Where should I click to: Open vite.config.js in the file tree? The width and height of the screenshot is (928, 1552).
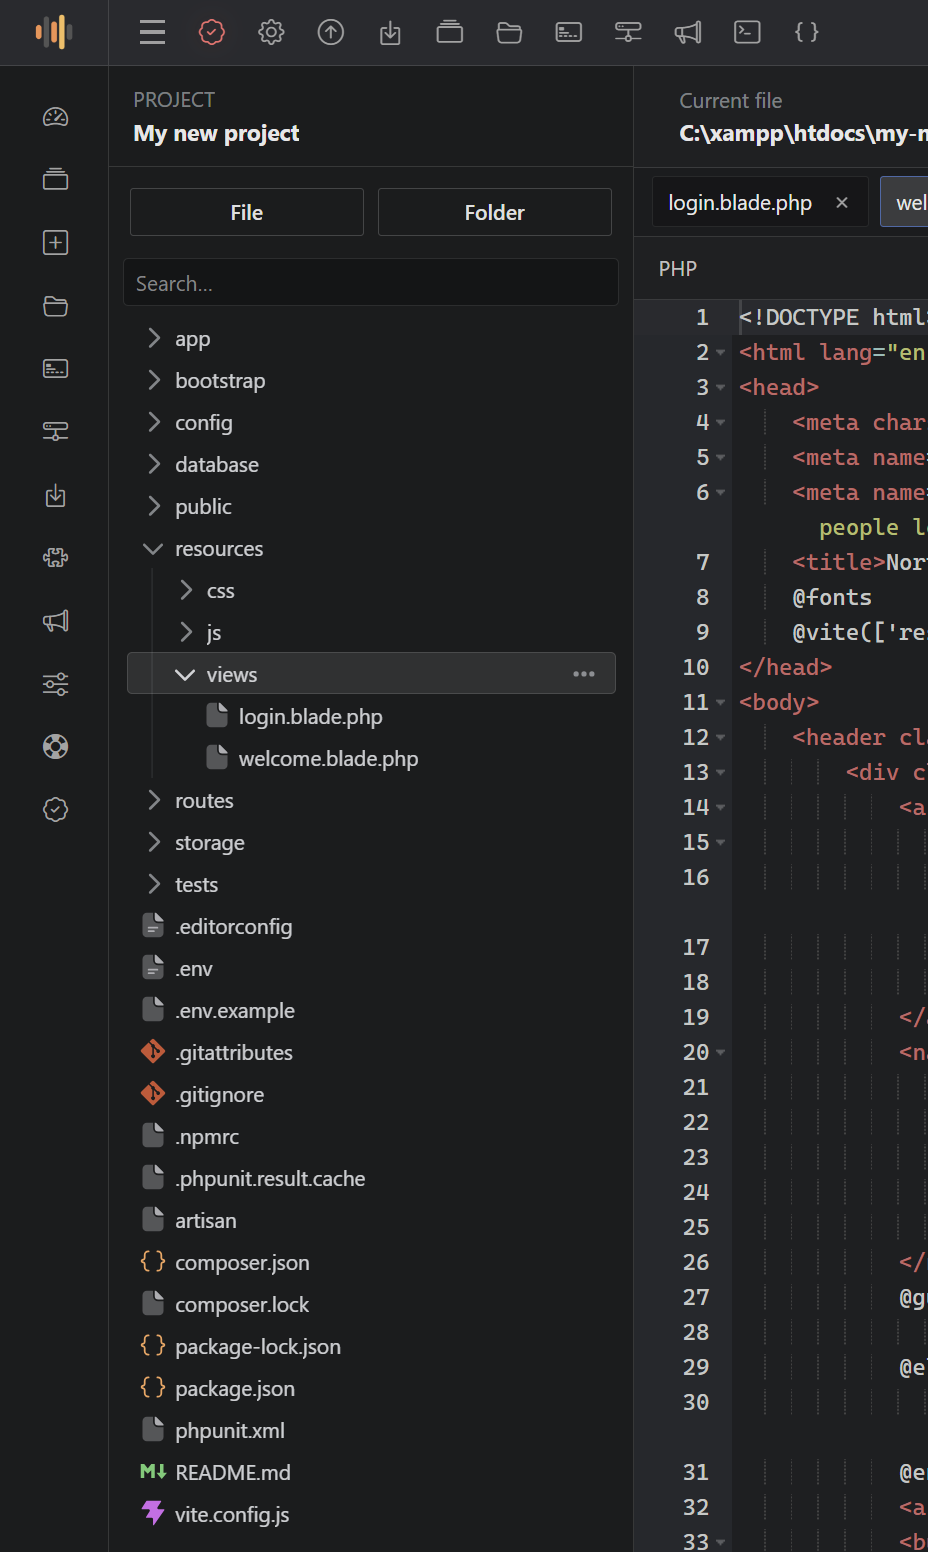coord(232,1515)
